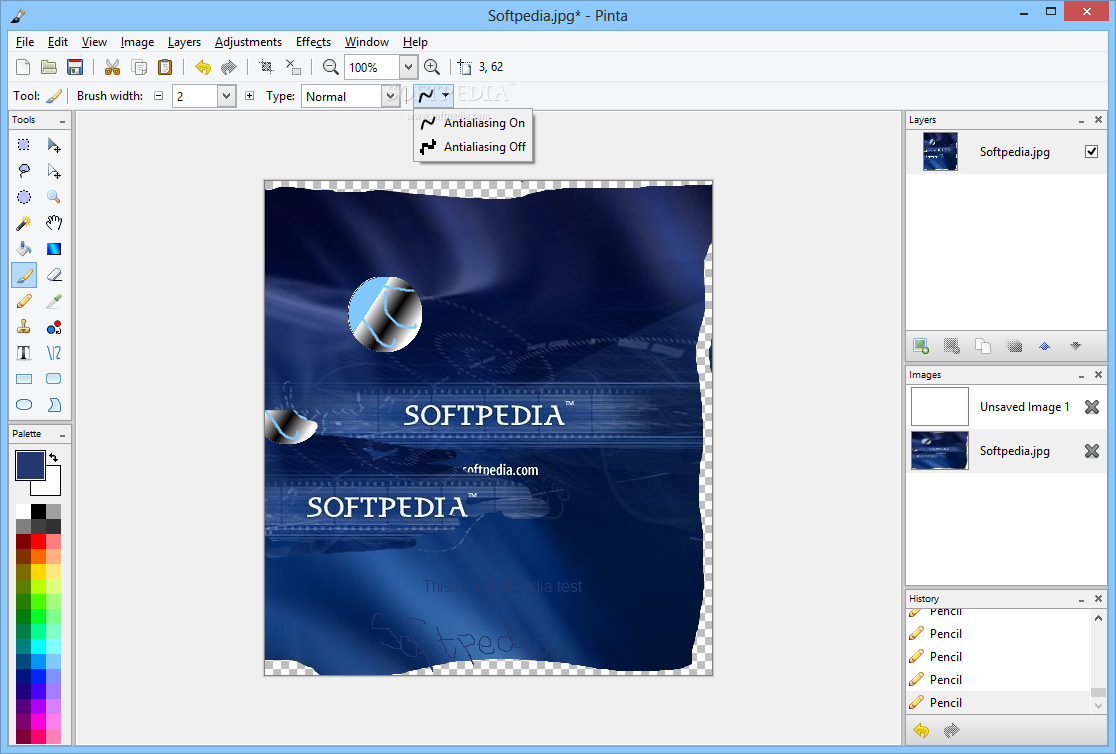Open the brush Type dropdown
The width and height of the screenshot is (1116, 754).
pos(390,96)
